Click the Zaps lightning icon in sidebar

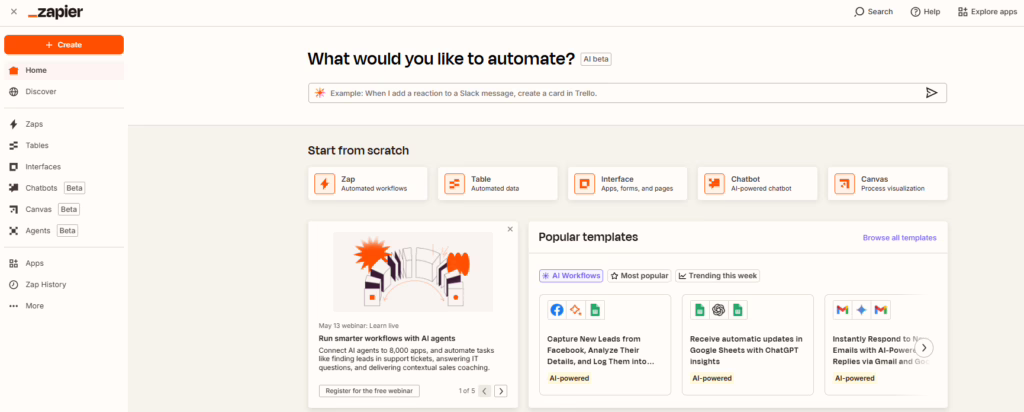(14, 124)
